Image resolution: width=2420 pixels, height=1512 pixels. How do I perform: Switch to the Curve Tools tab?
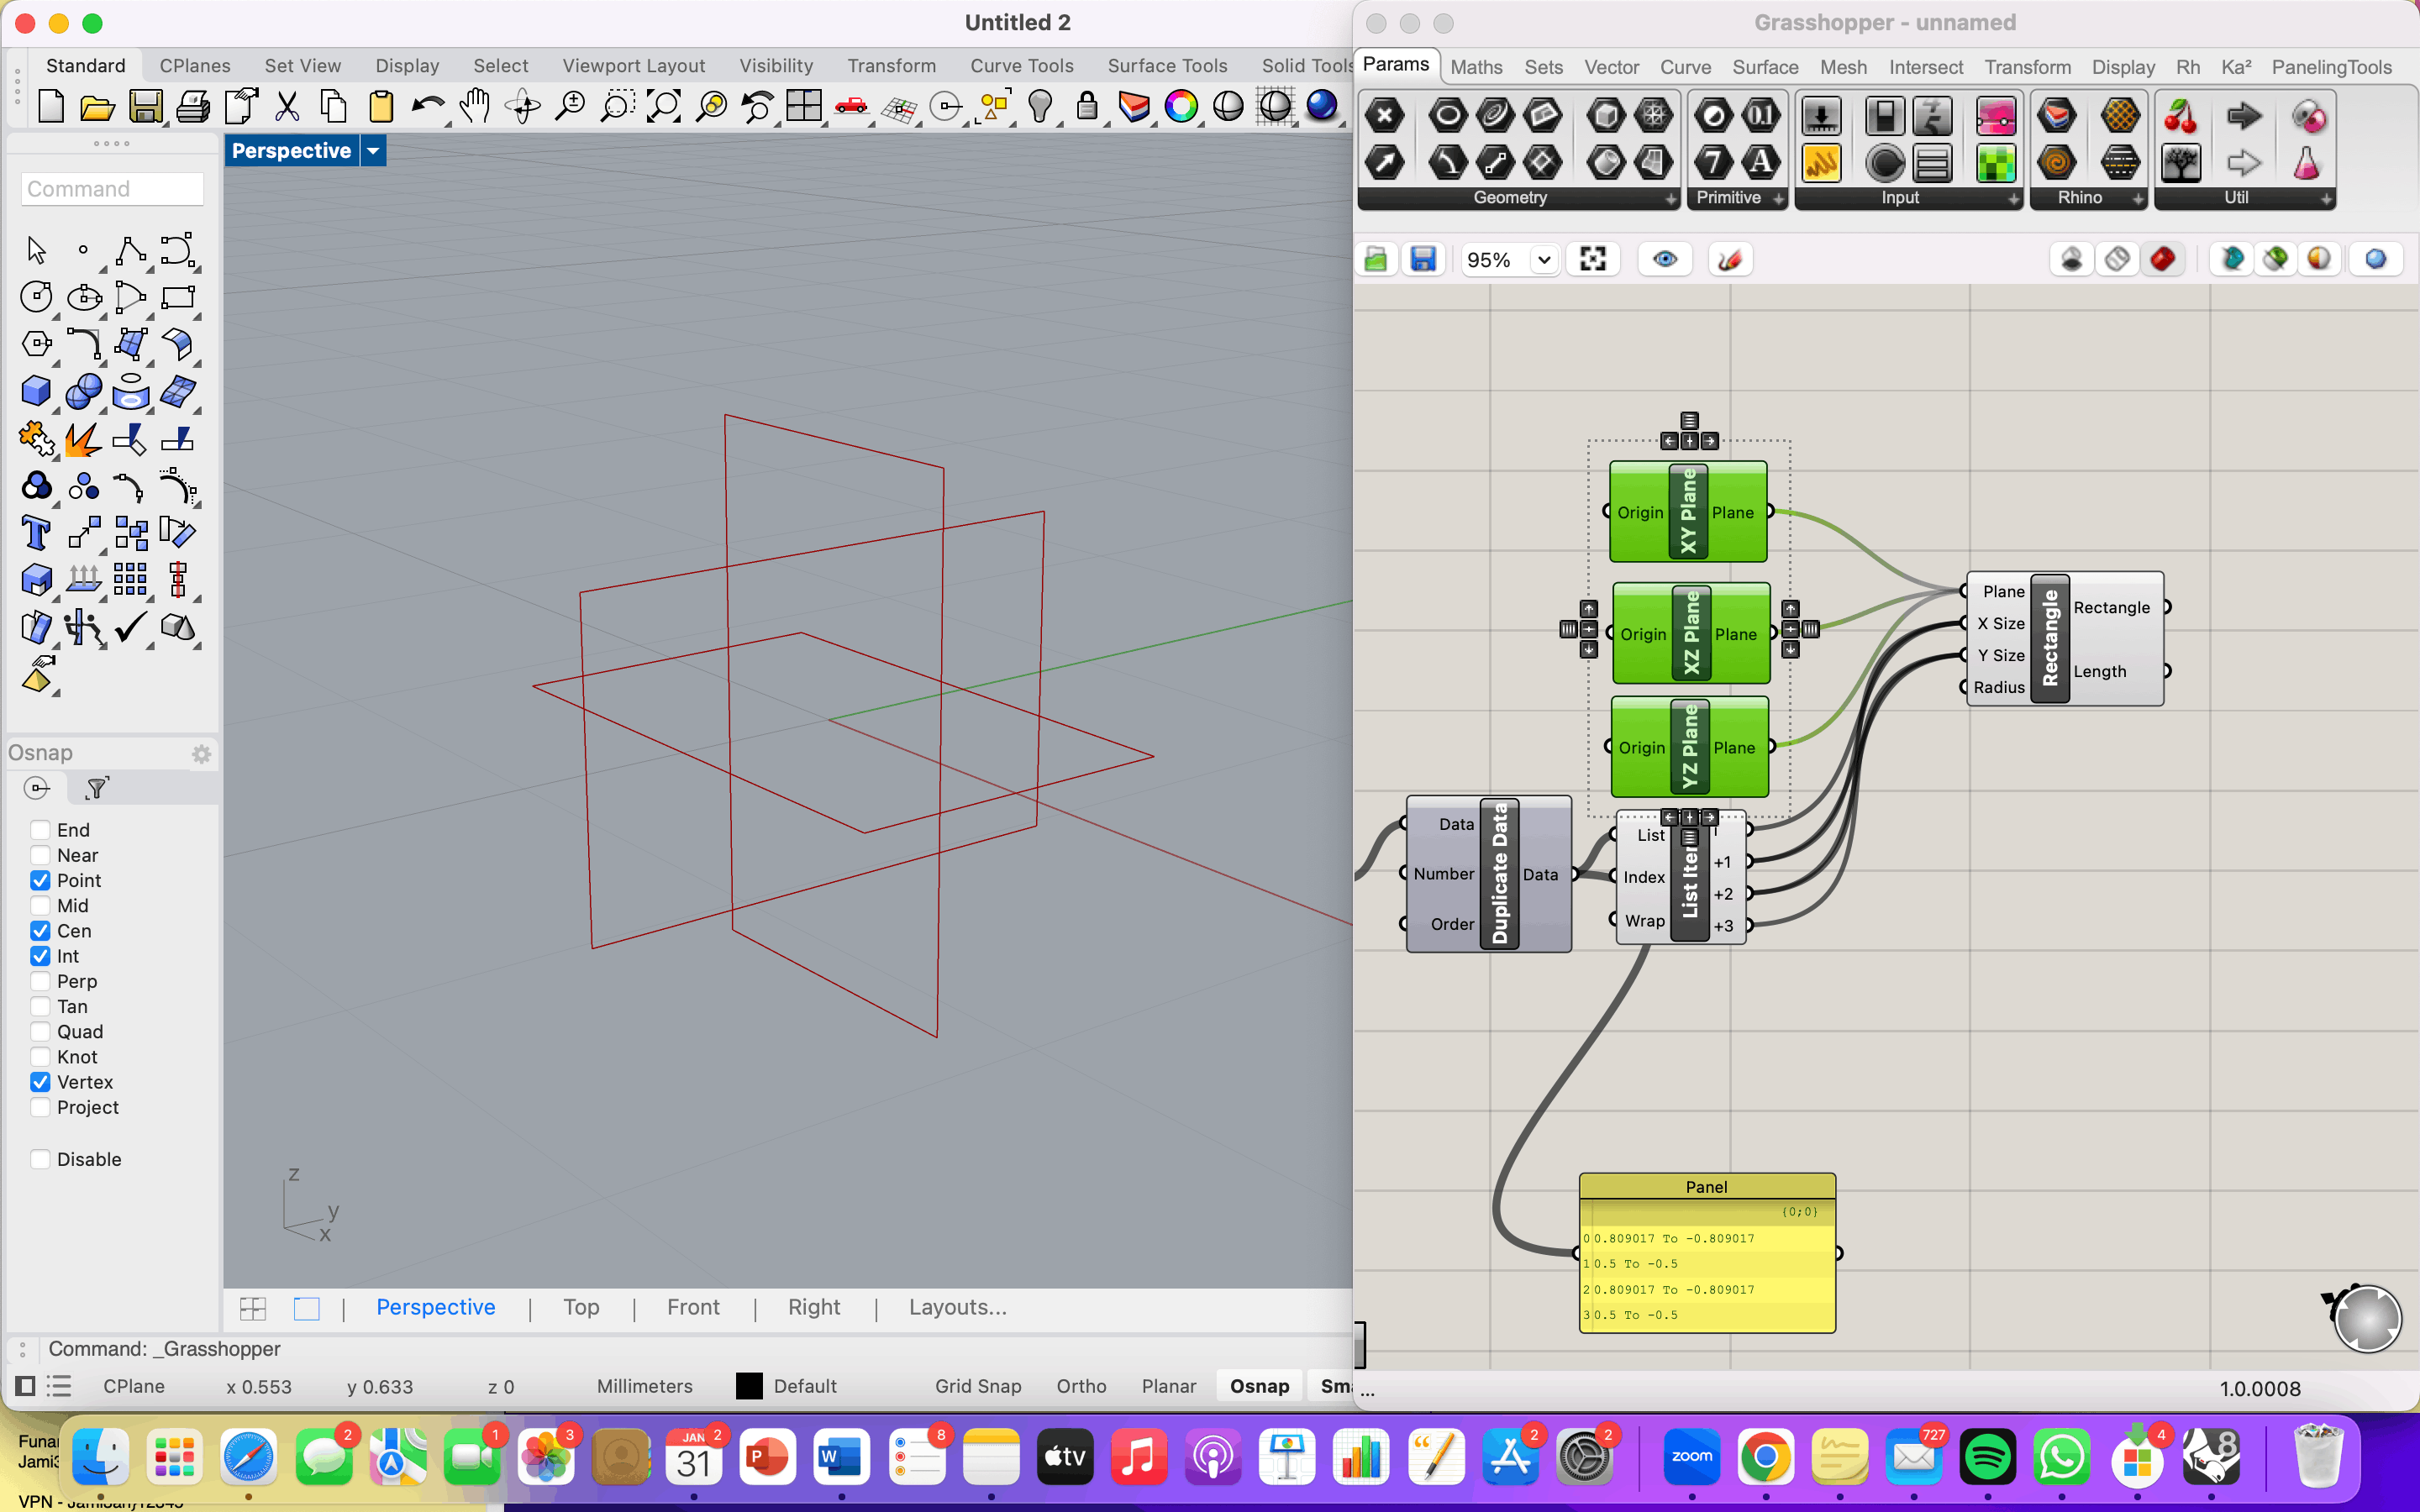point(1021,66)
